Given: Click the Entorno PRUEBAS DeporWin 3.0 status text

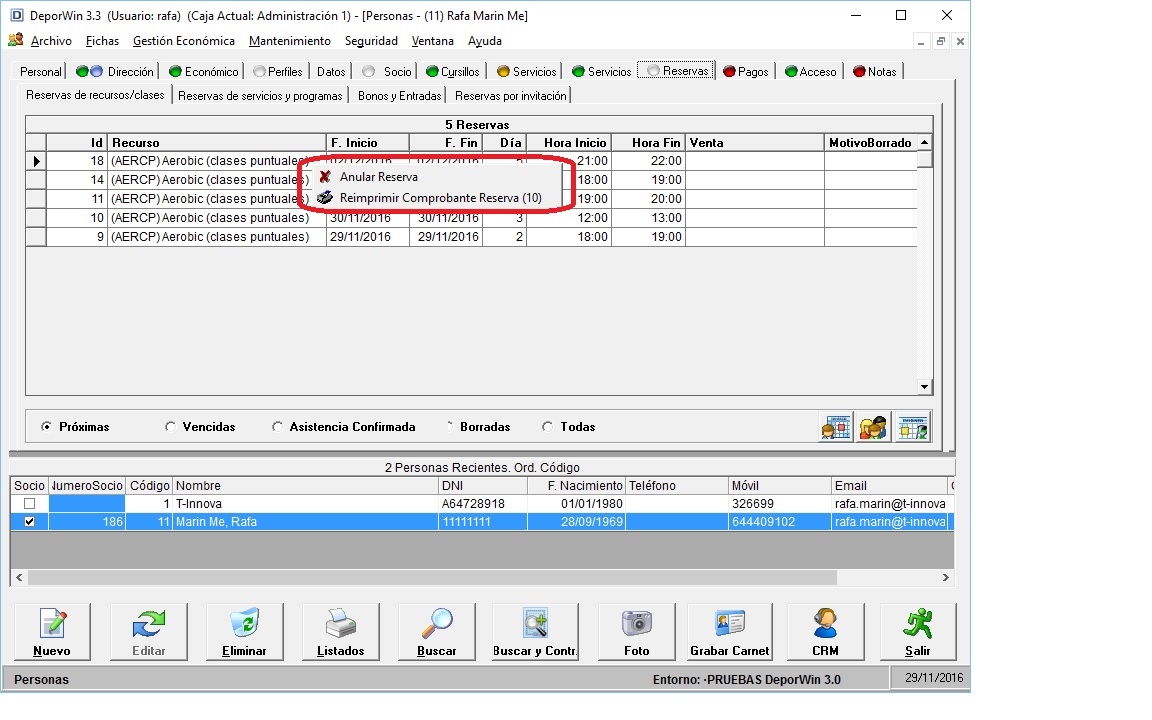Looking at the screenshot, I should (746, 680).
